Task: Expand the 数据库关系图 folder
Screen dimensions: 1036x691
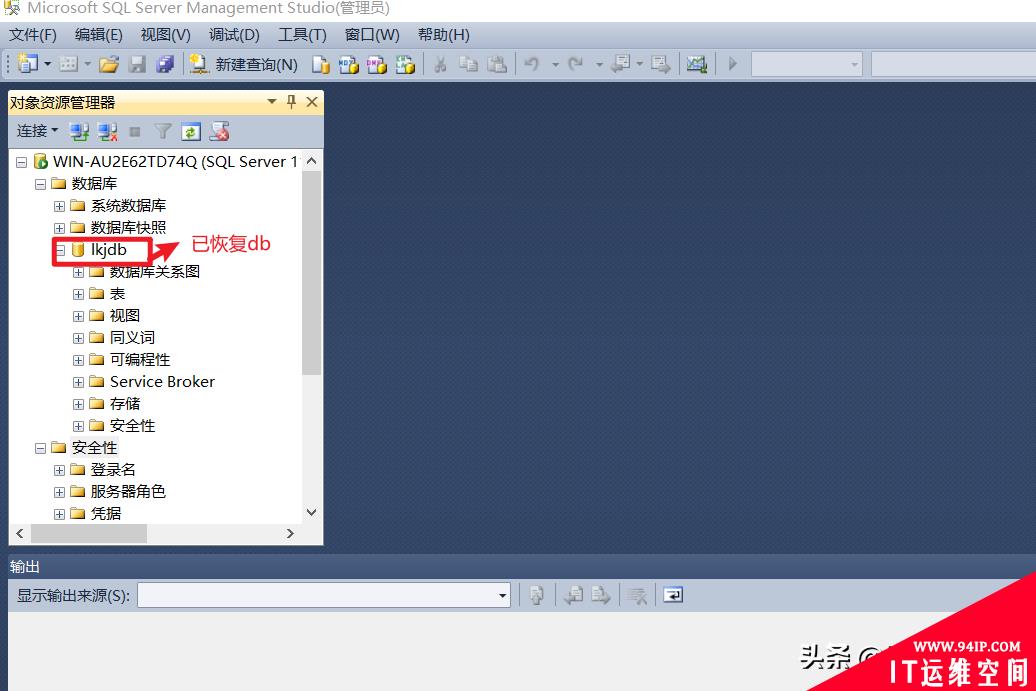Action: (79, 272)
